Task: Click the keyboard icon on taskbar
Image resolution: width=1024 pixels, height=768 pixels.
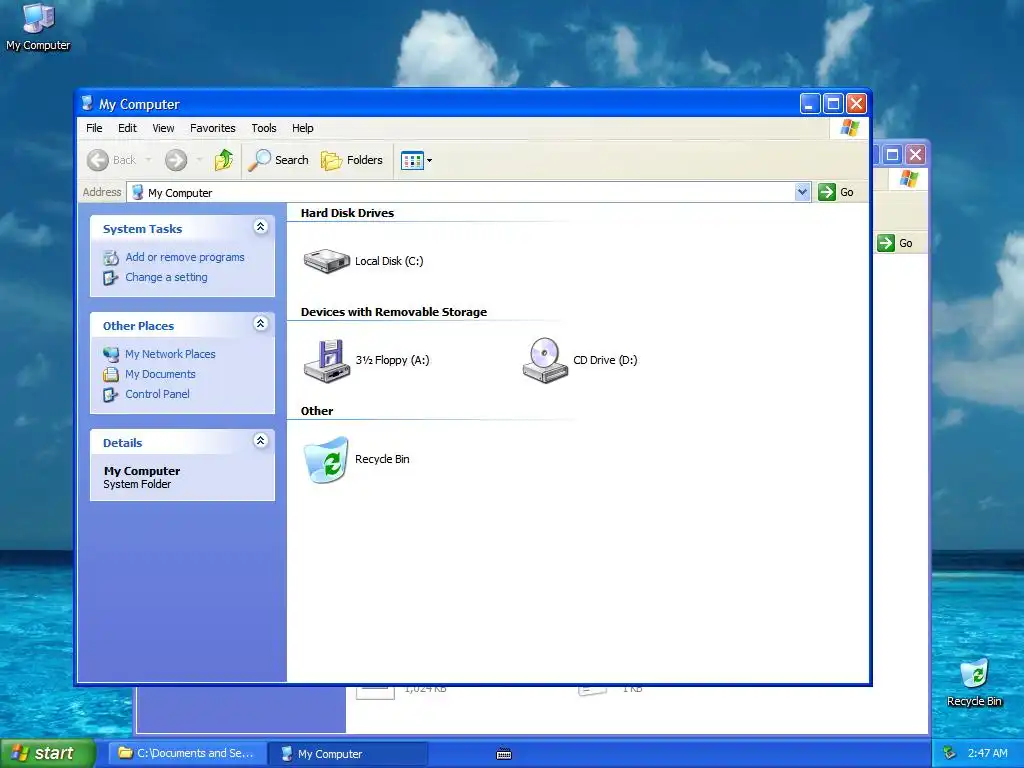Action: tap(504, 754)
